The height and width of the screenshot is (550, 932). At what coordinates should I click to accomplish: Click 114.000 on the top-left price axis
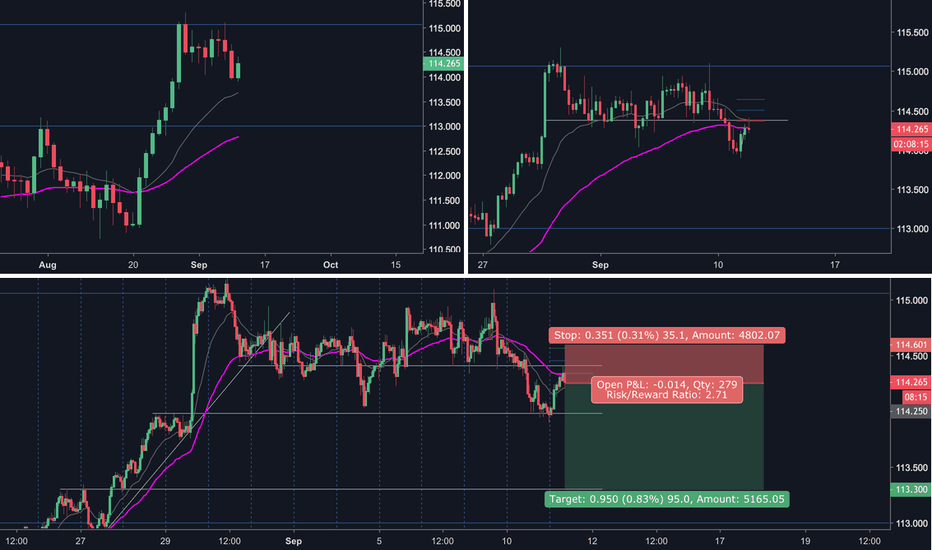(x=445, y=77)
